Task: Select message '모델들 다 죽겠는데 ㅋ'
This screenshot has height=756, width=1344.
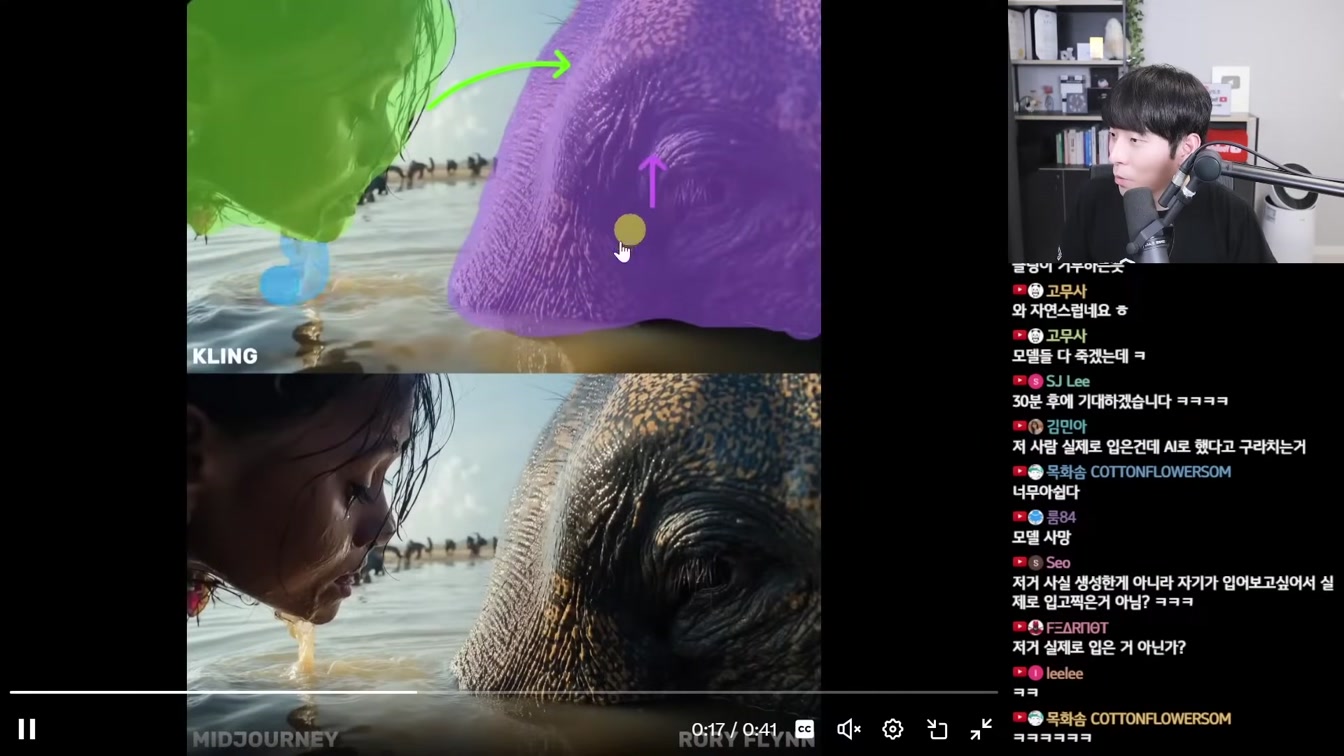Action: click(1079, 356)
